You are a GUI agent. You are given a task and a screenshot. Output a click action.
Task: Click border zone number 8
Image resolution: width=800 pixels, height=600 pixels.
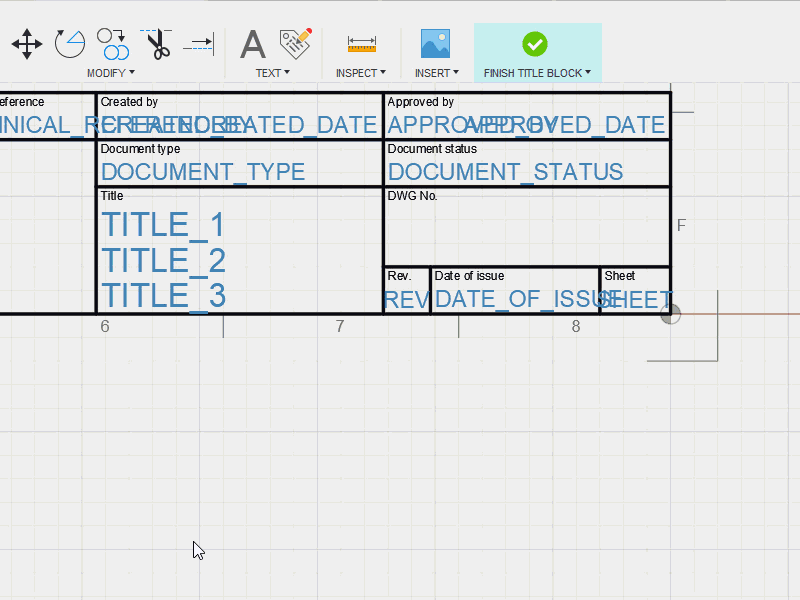pyautogui.click(x=576, y=326)
